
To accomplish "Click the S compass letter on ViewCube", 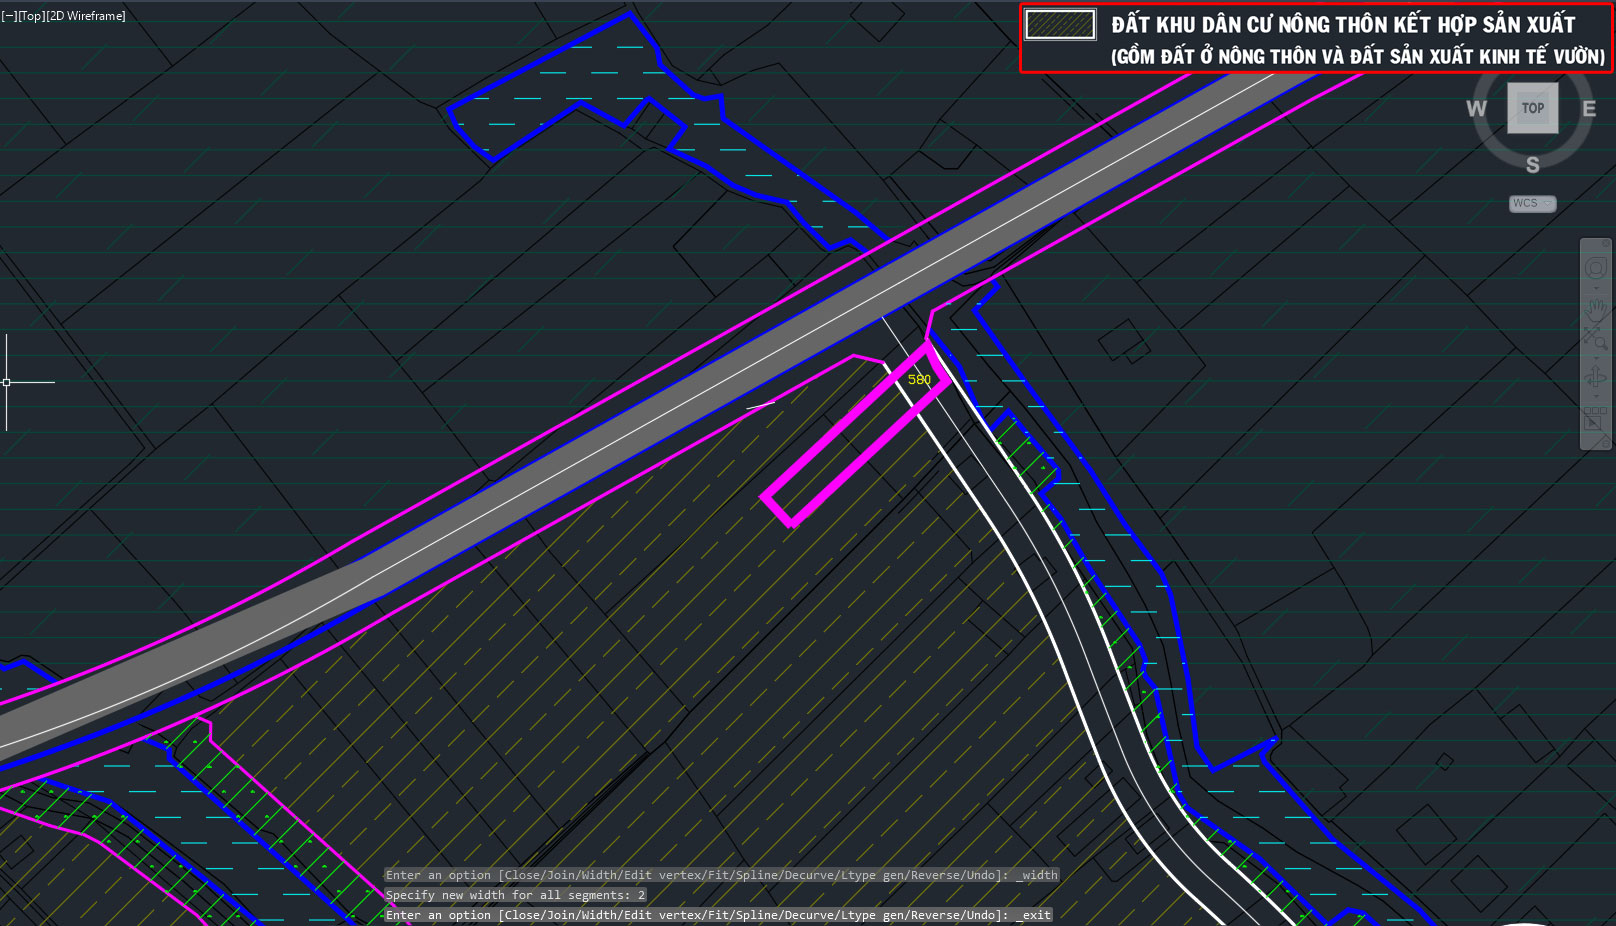I will coord(1533,165).
